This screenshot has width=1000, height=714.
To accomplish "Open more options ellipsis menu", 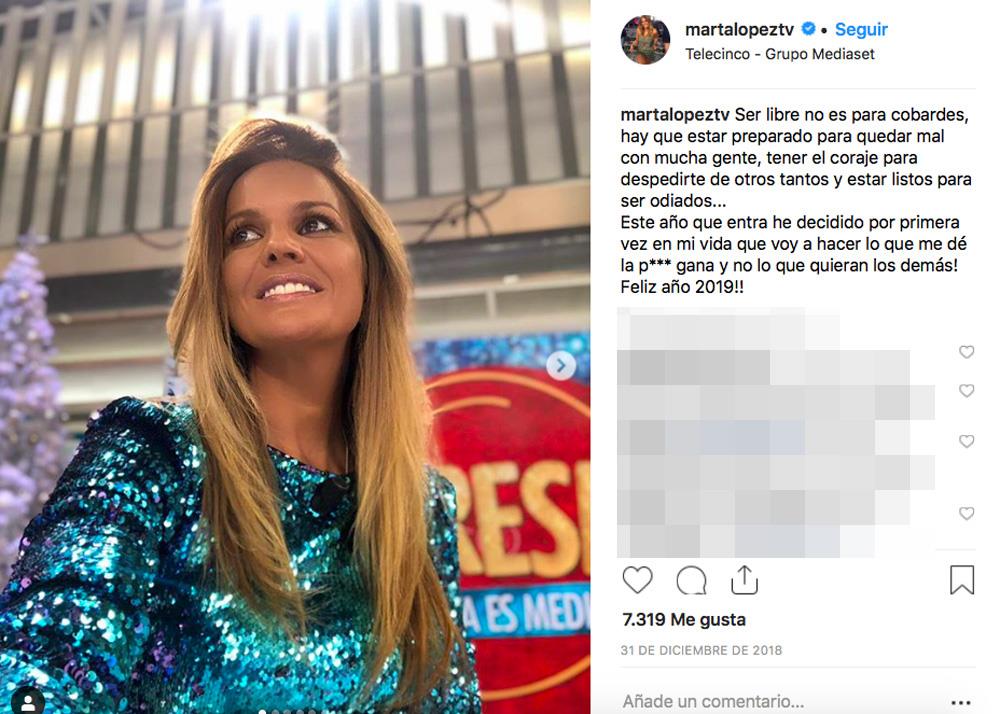I will (960, 703).
